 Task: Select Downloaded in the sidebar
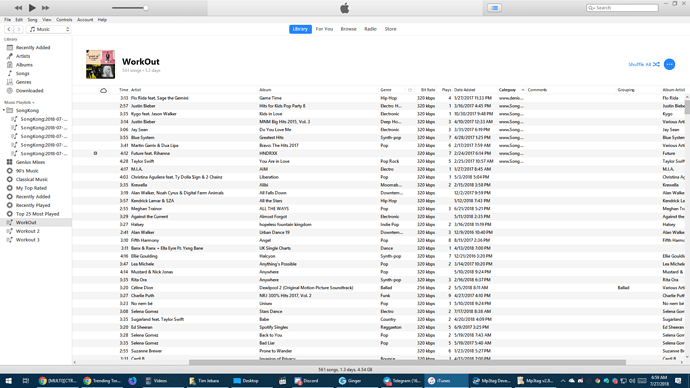point(29,91)
